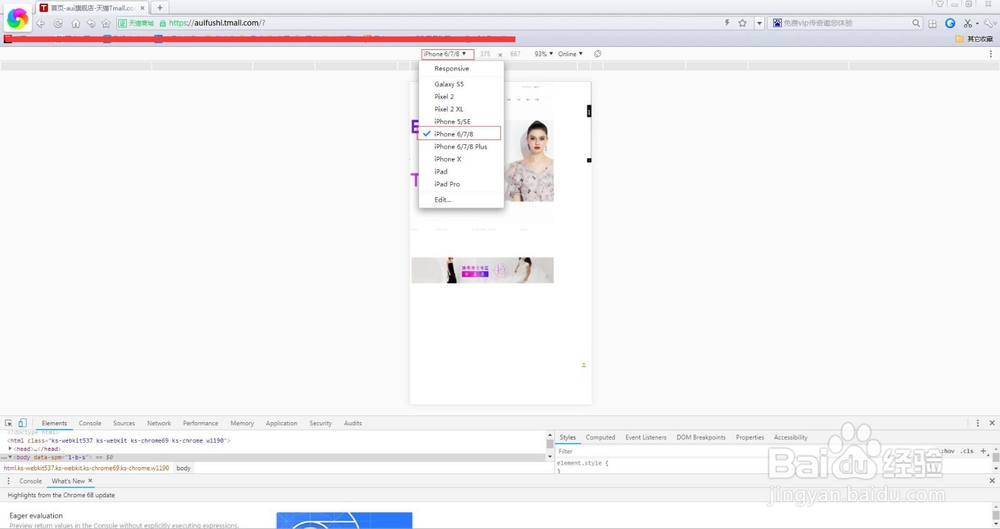
Task: Open the Memory tab
Action: pyautogui.click(x=242, y=423)
